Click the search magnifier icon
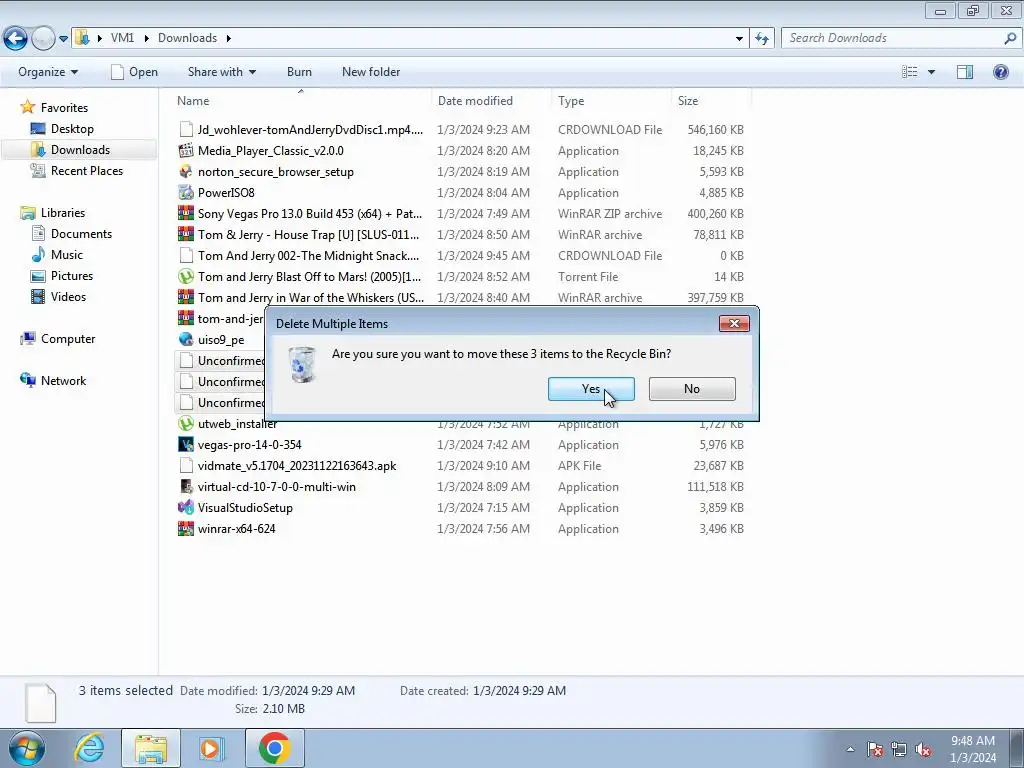 pyautogui.click(x=1010, y=38)
